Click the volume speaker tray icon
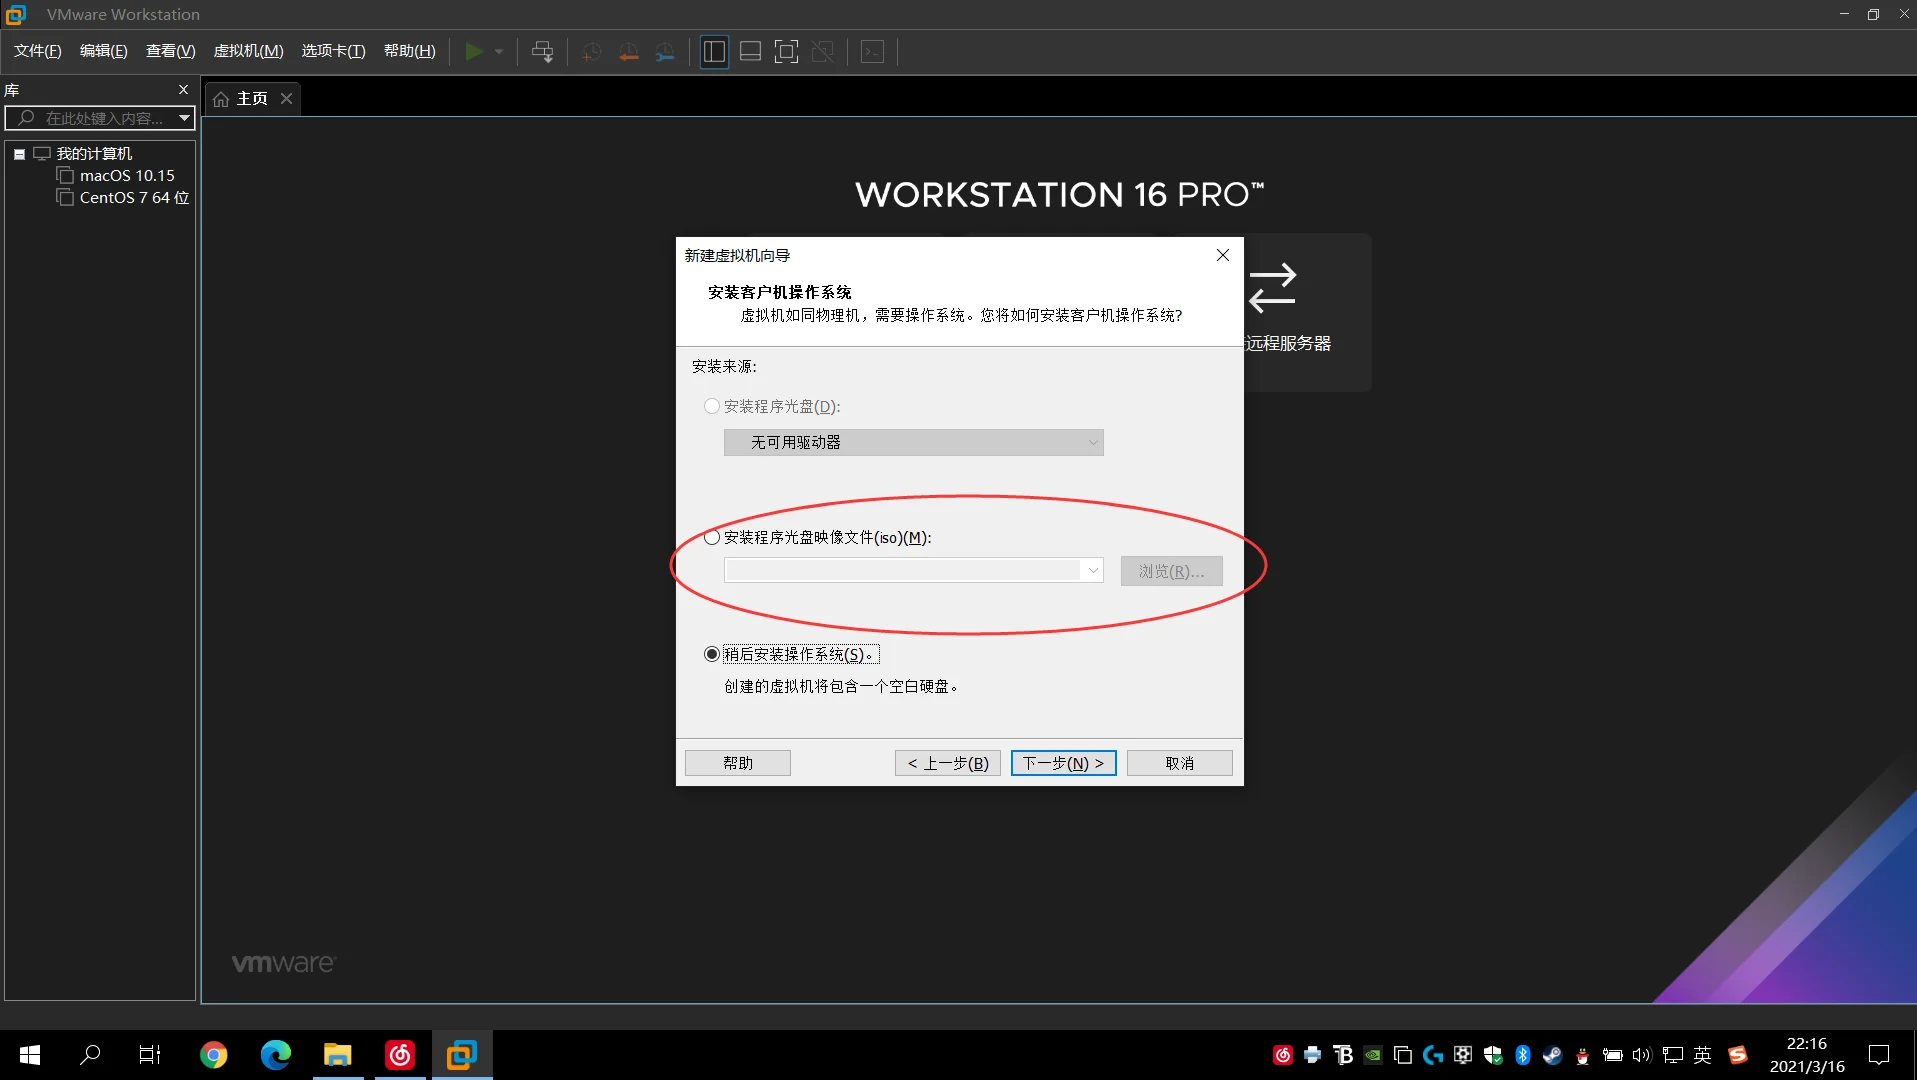The image size is (1917, 1080). click(1642, 1055)
